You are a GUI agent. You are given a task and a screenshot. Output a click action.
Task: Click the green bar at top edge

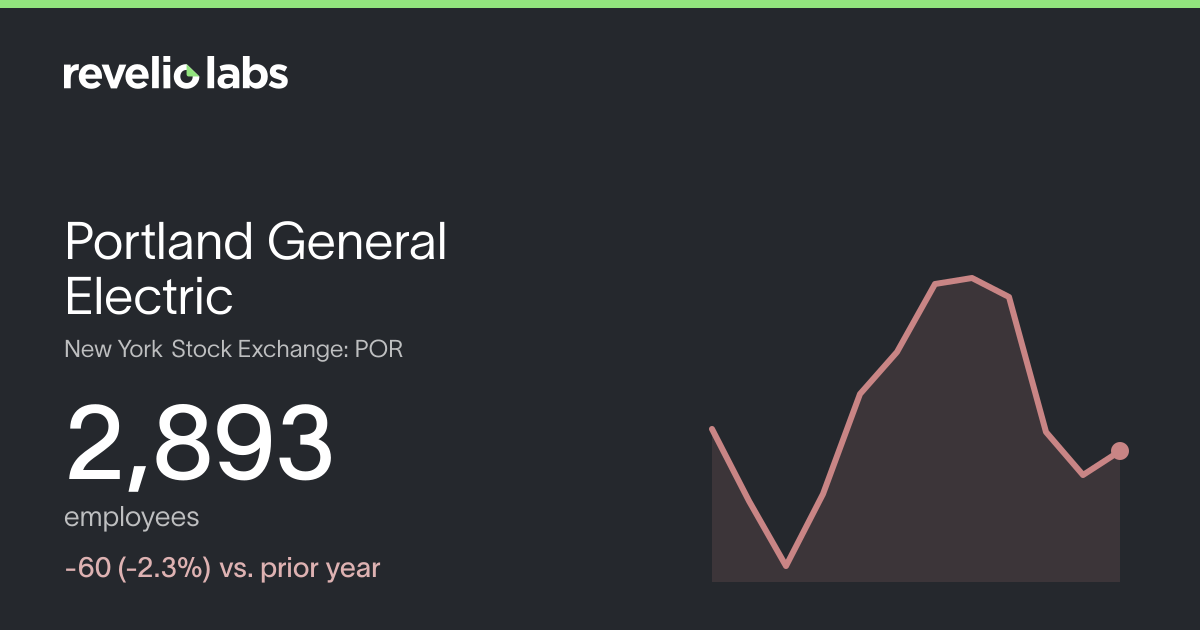pyautogui.click(x=600, y=4)
